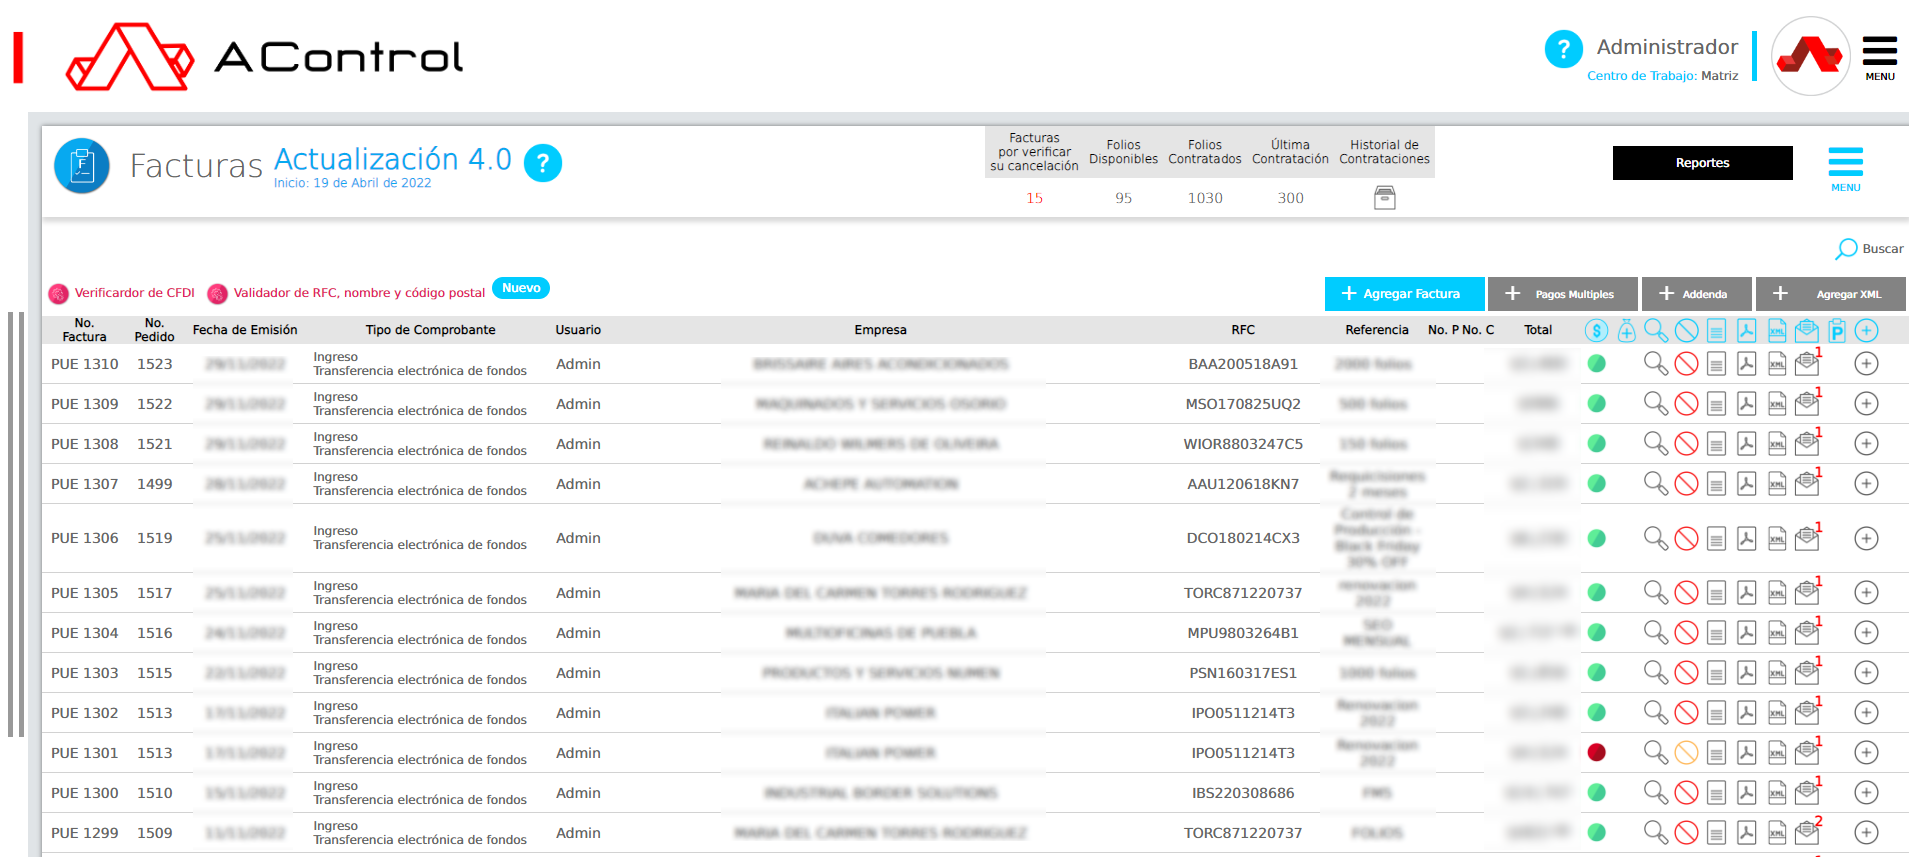Screen dimensions: 1909x857
Task: Click the green status dot for PUE 1310
Action: [1597, 364]
